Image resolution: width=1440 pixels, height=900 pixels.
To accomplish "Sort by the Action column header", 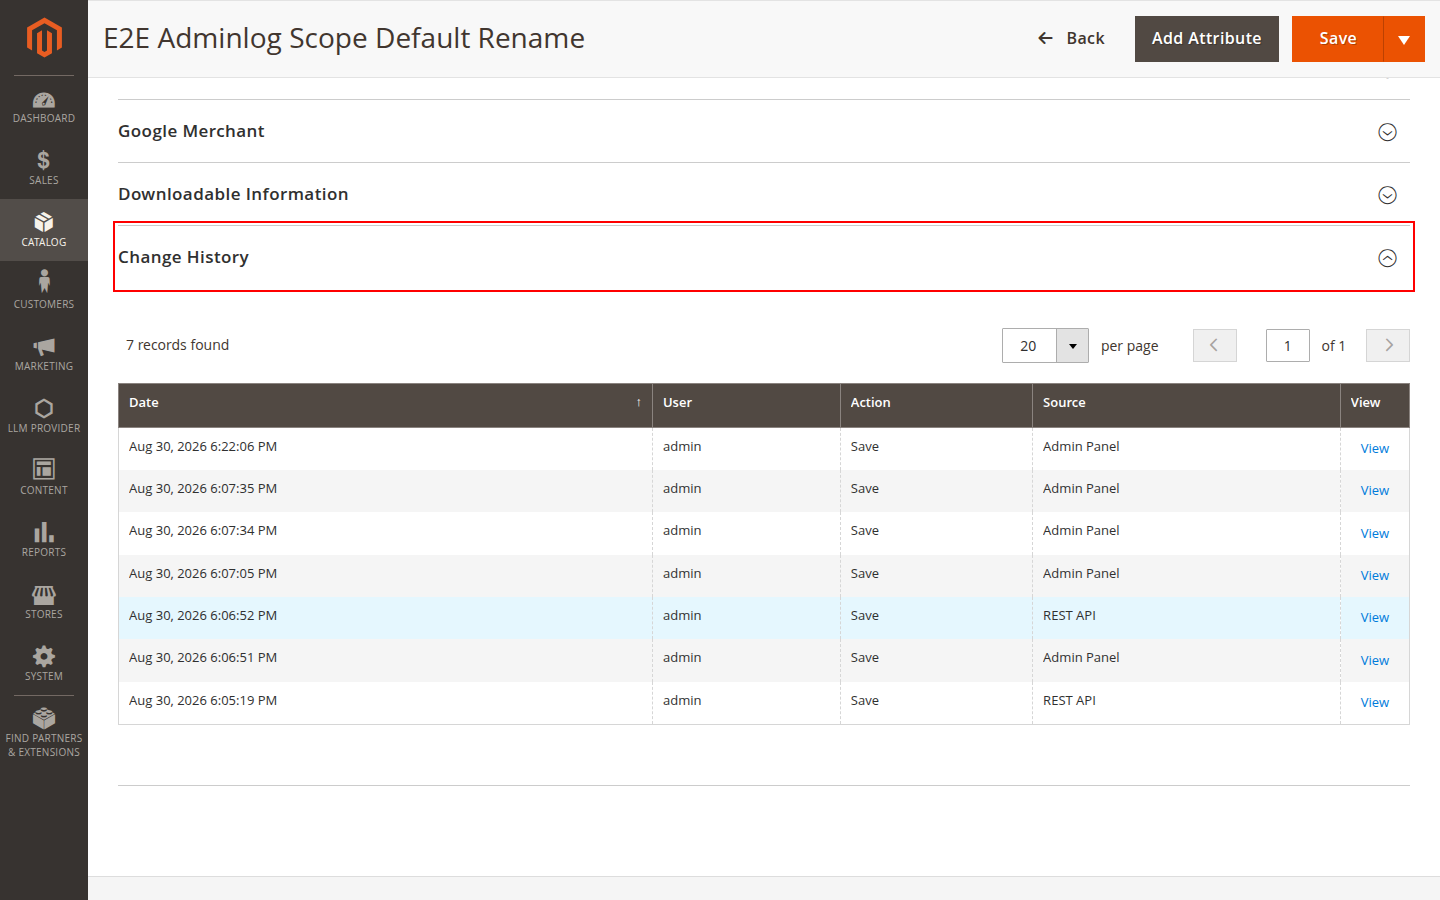I will click(x=936, y=403).
